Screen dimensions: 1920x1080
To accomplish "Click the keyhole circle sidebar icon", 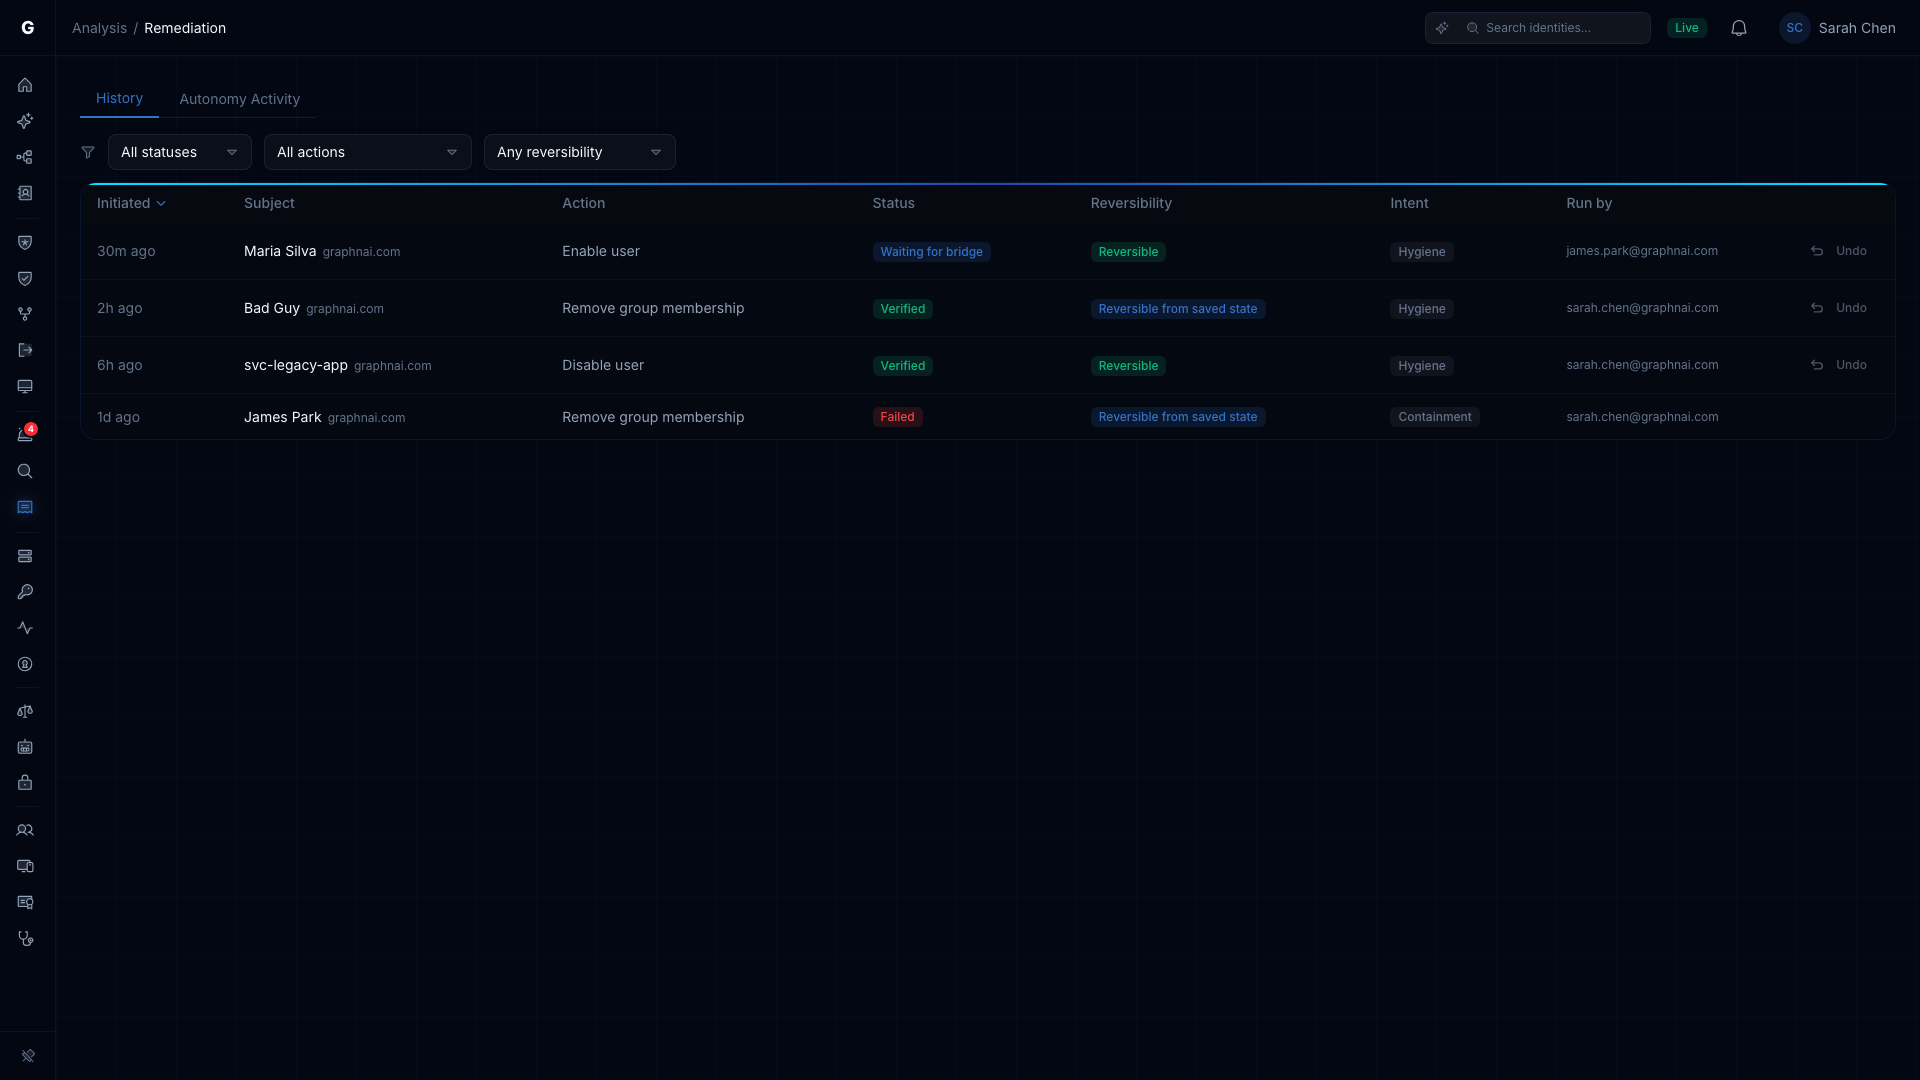I will (x=25, y=664).
